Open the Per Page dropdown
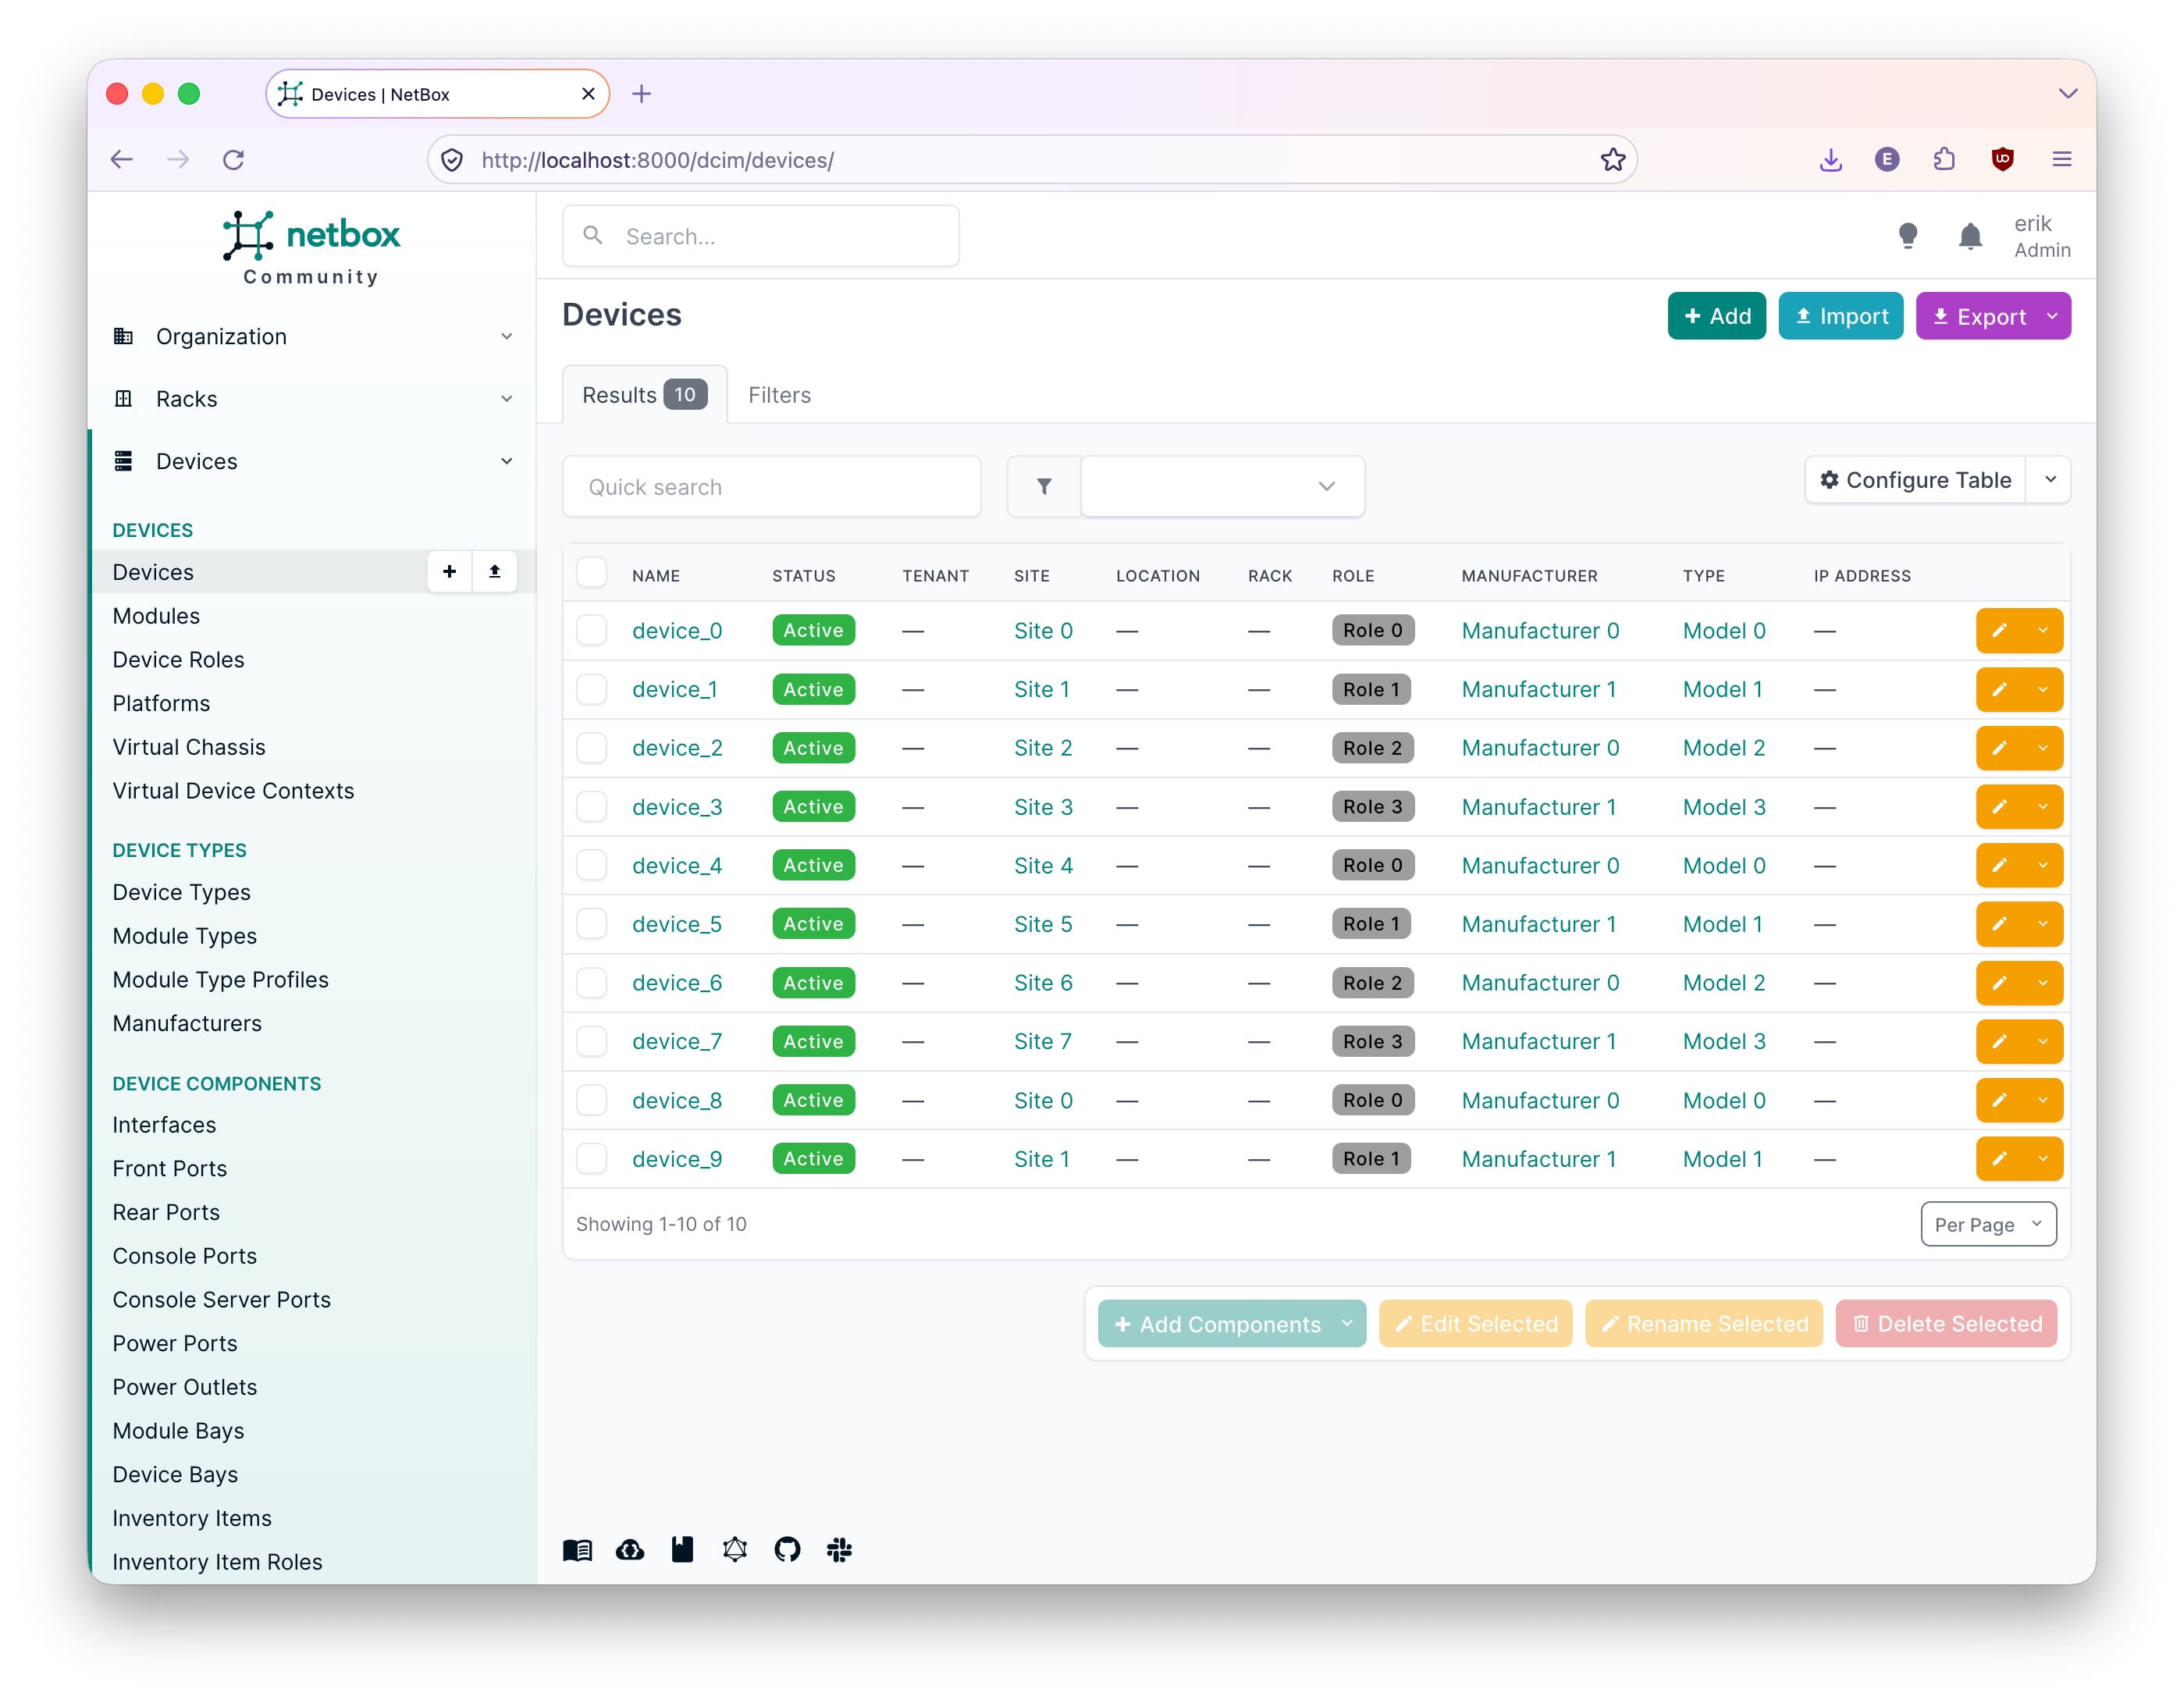 (x=1988, y=1224)
